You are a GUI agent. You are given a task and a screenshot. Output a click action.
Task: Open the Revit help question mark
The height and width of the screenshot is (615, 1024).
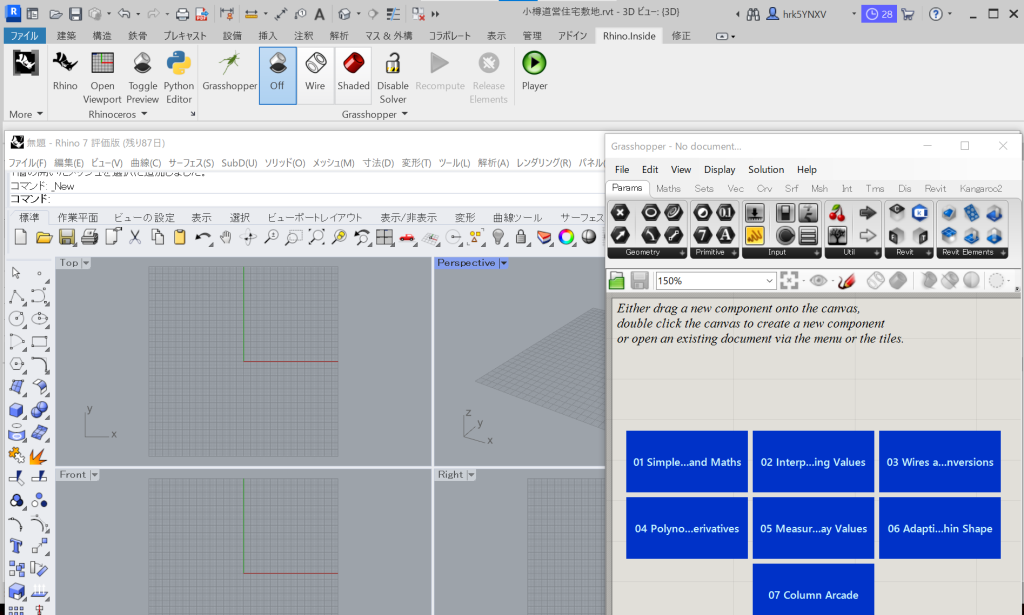click(x=936, y=14)
